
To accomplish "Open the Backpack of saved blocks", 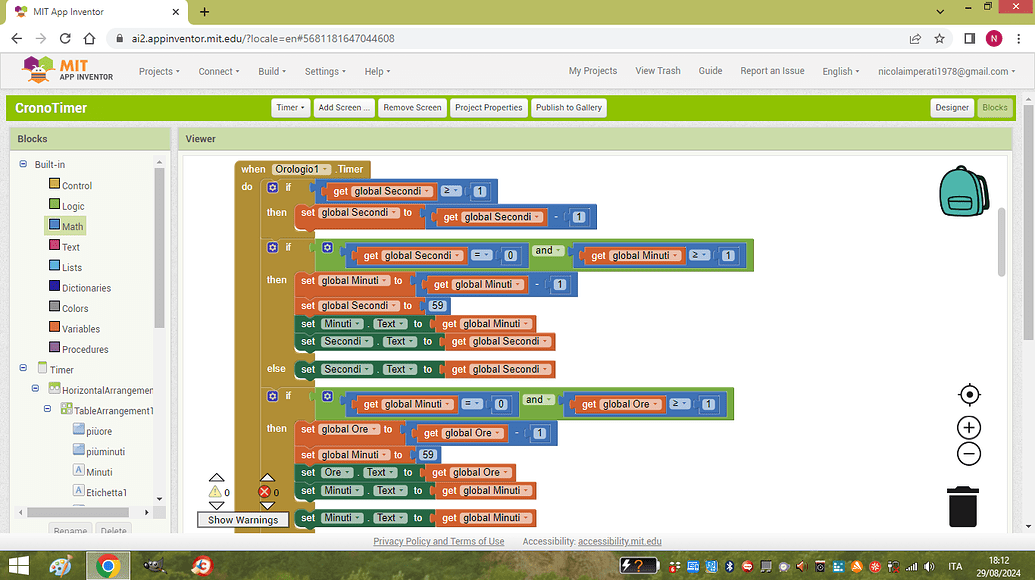I will point(963,192).
